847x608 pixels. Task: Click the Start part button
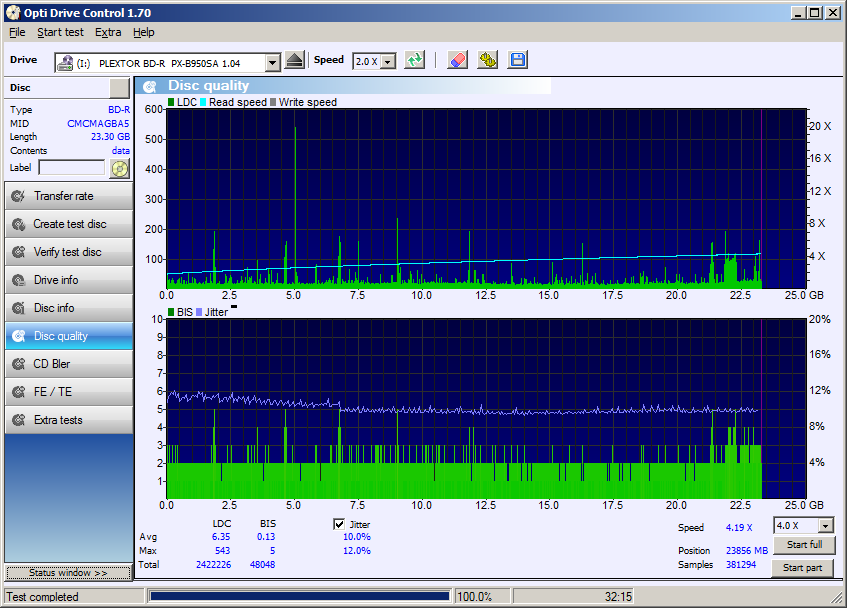click(802, 568)
